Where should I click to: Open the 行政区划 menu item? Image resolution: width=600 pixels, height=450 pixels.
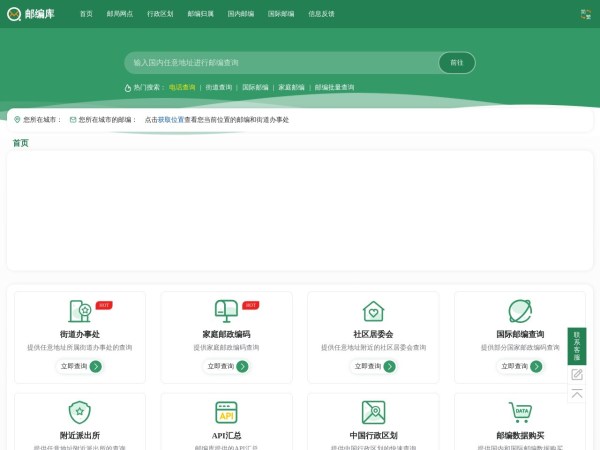tap(160, 14)
